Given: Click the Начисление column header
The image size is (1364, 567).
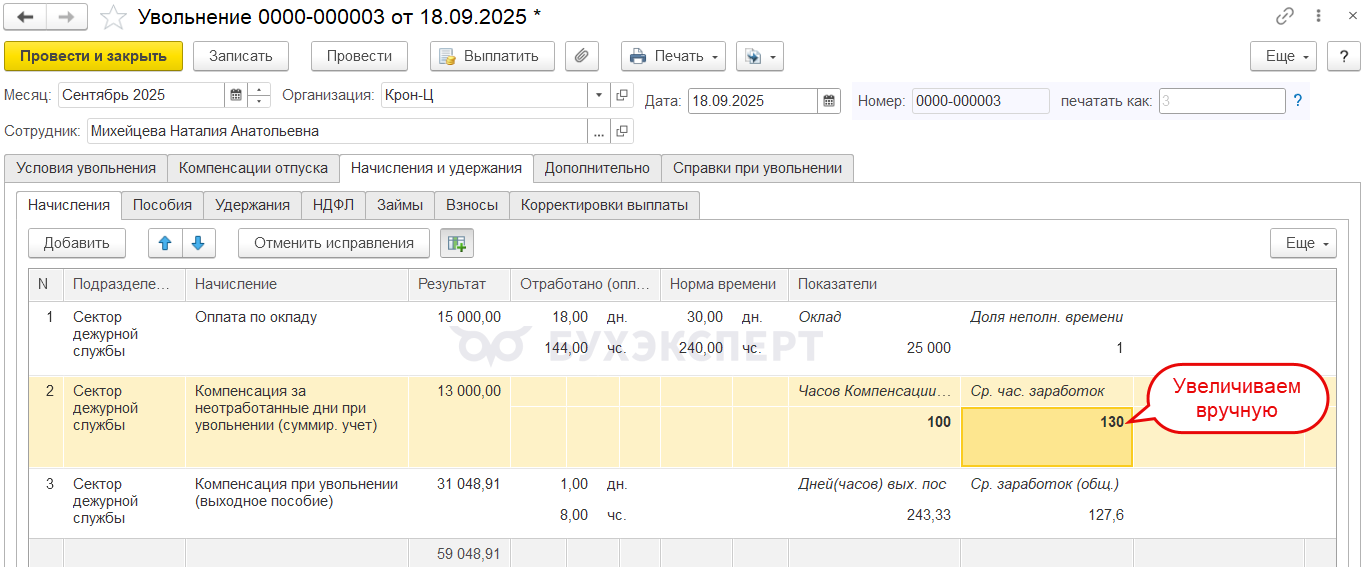Looking at the screenshot, I should tap(297, 284).
